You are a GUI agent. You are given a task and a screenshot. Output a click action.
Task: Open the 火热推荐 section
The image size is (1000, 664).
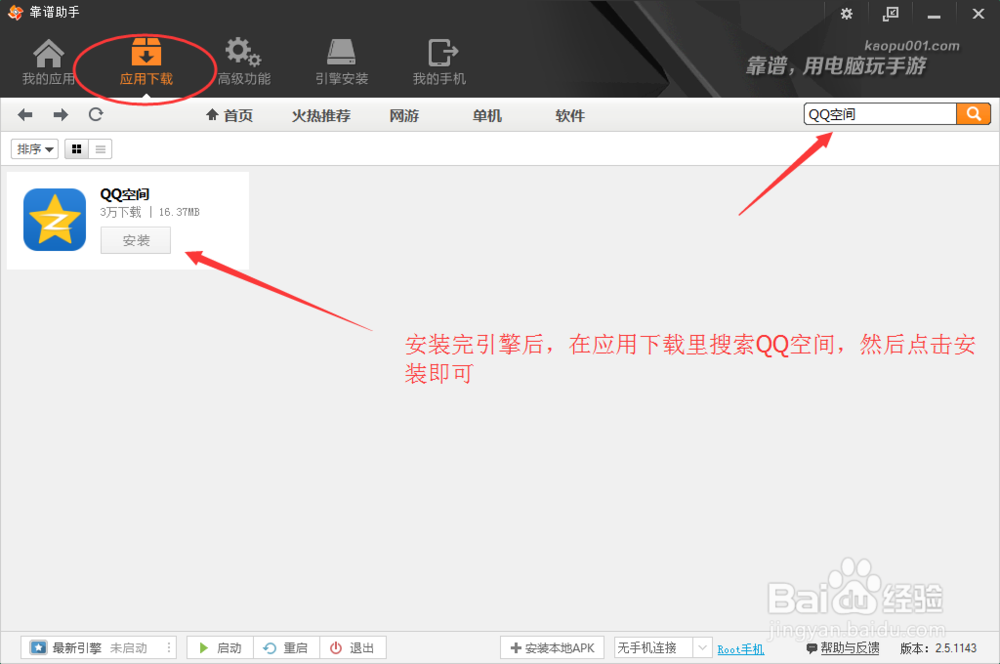tap(321, 115)
